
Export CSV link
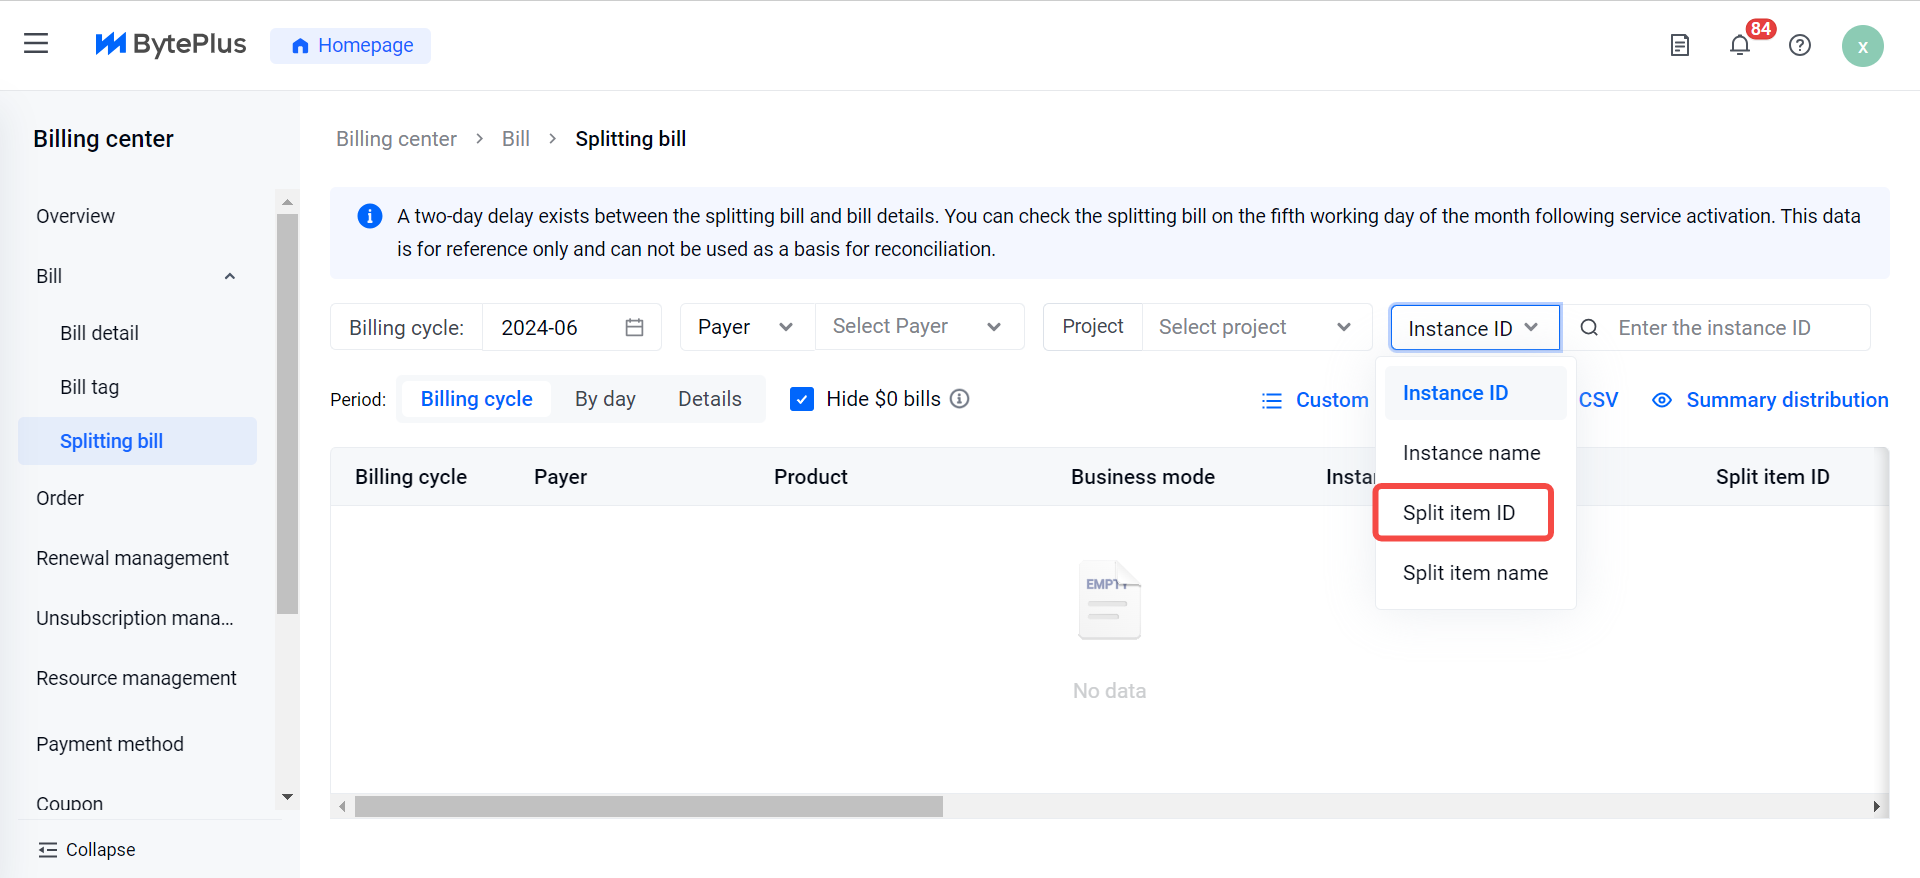click(x=1598, y=400)
